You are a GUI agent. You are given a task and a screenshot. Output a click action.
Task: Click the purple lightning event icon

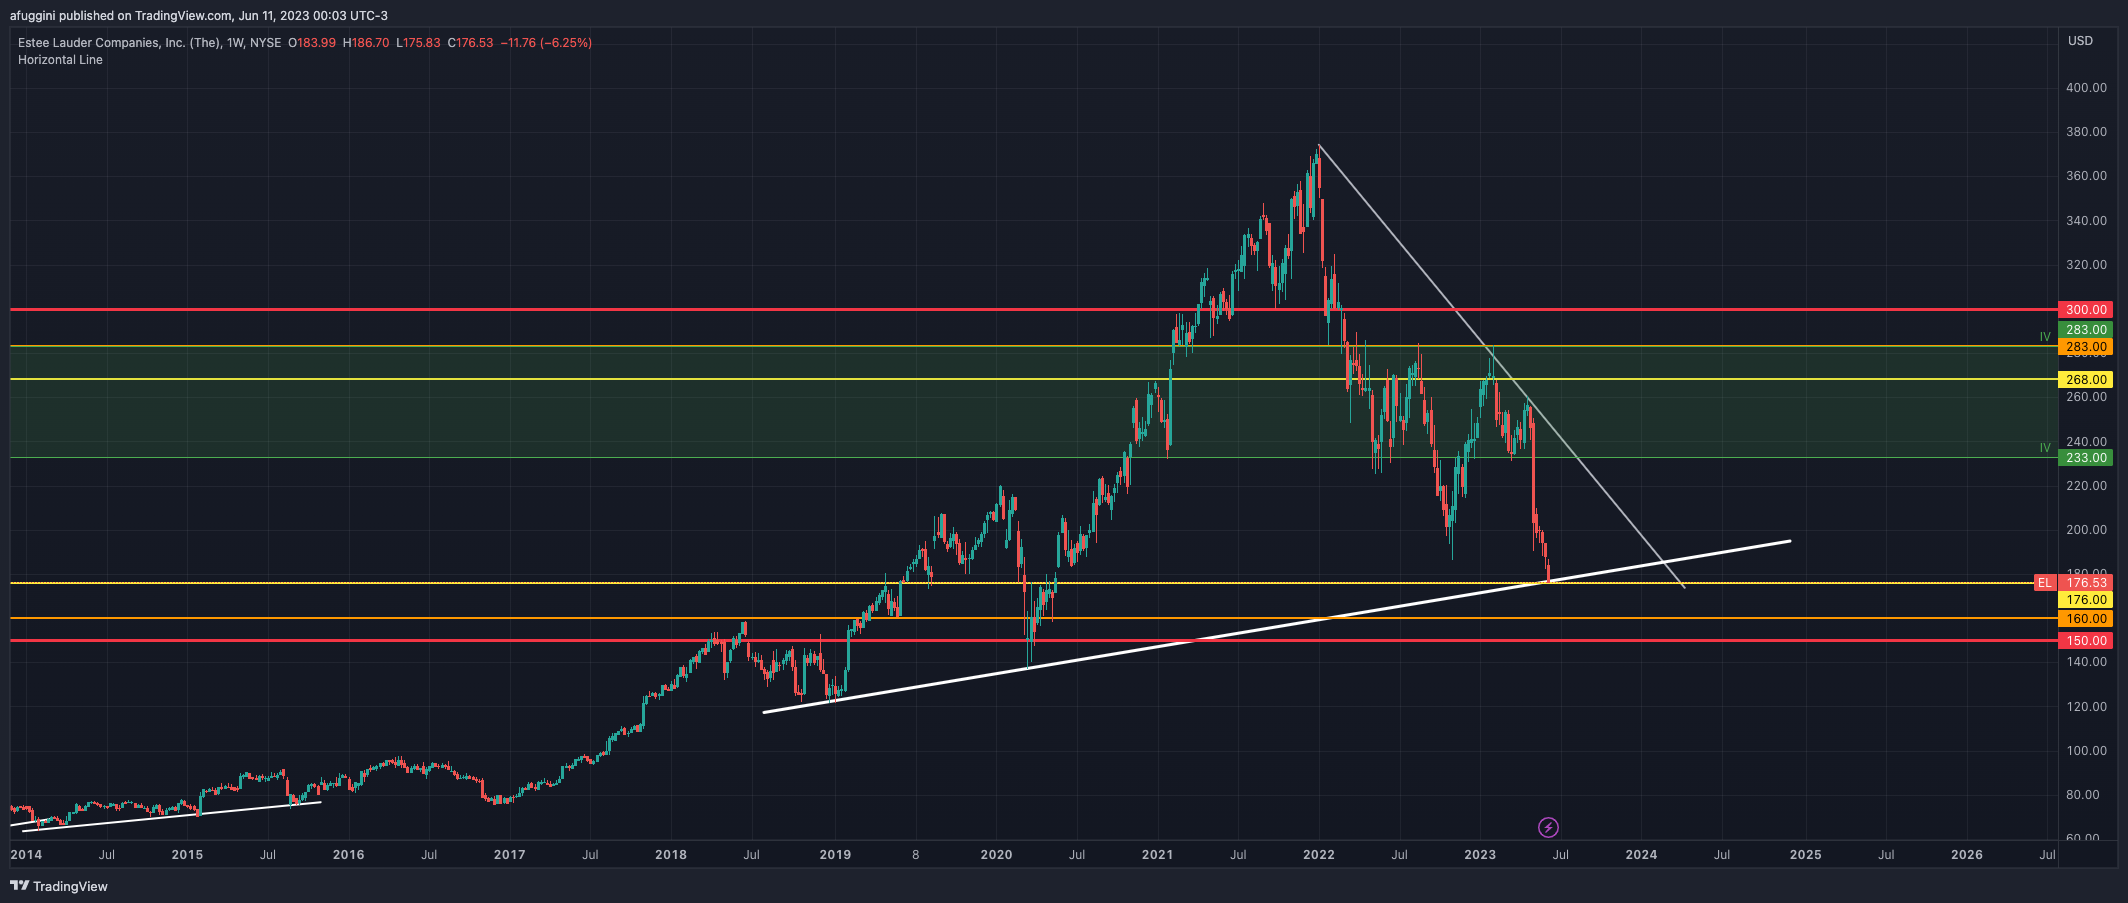(1548, 827)
